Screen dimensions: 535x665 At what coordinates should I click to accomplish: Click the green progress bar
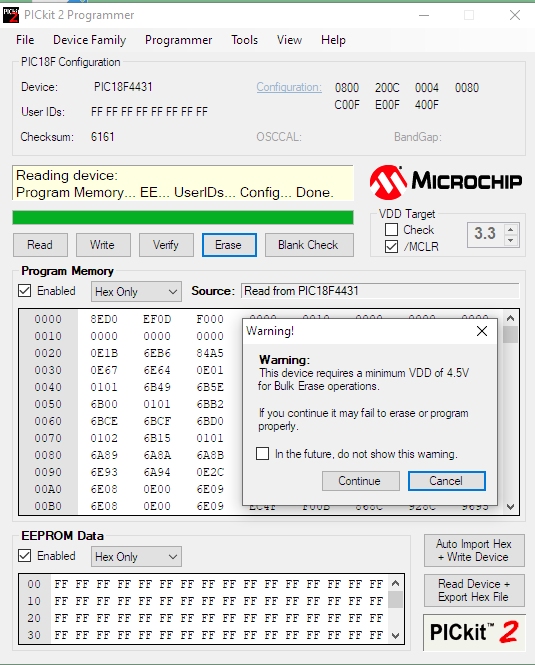183,217
